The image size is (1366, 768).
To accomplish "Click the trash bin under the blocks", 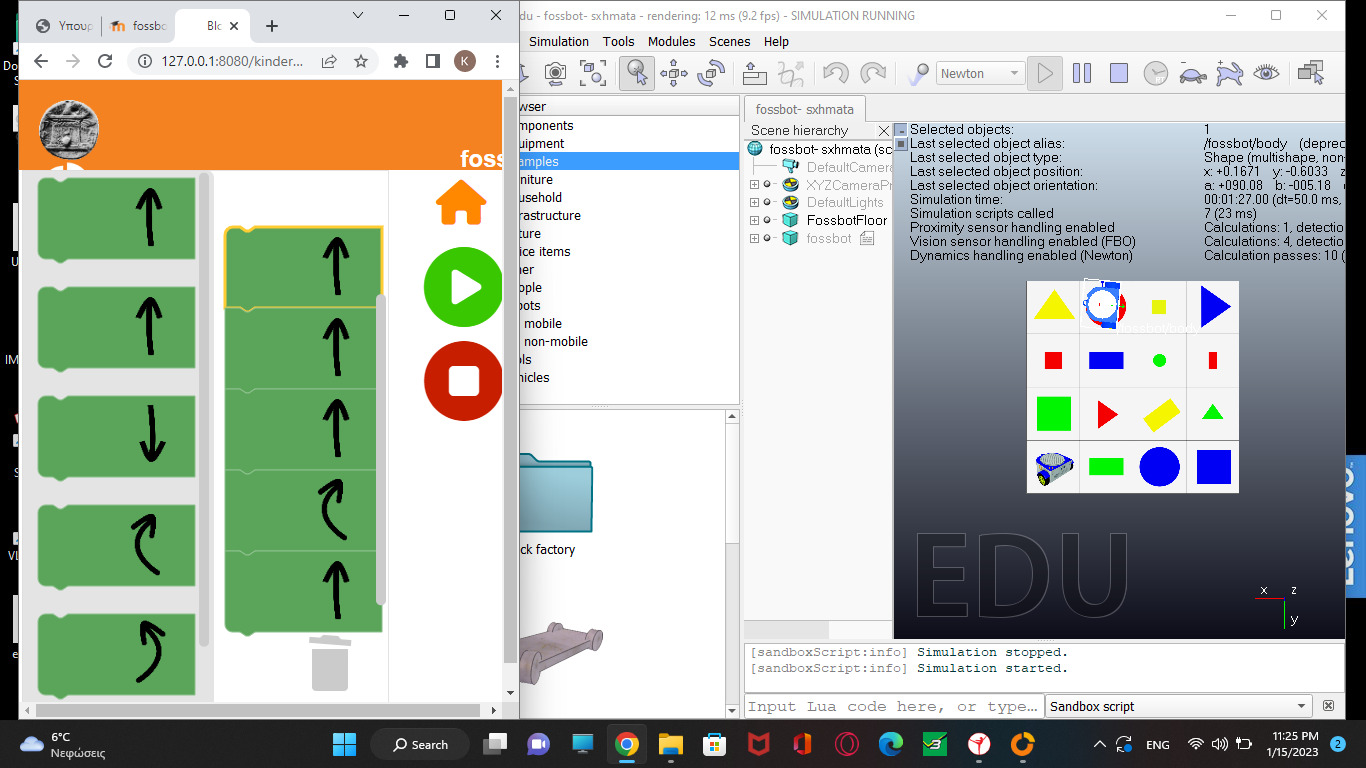I will [330, 663].
